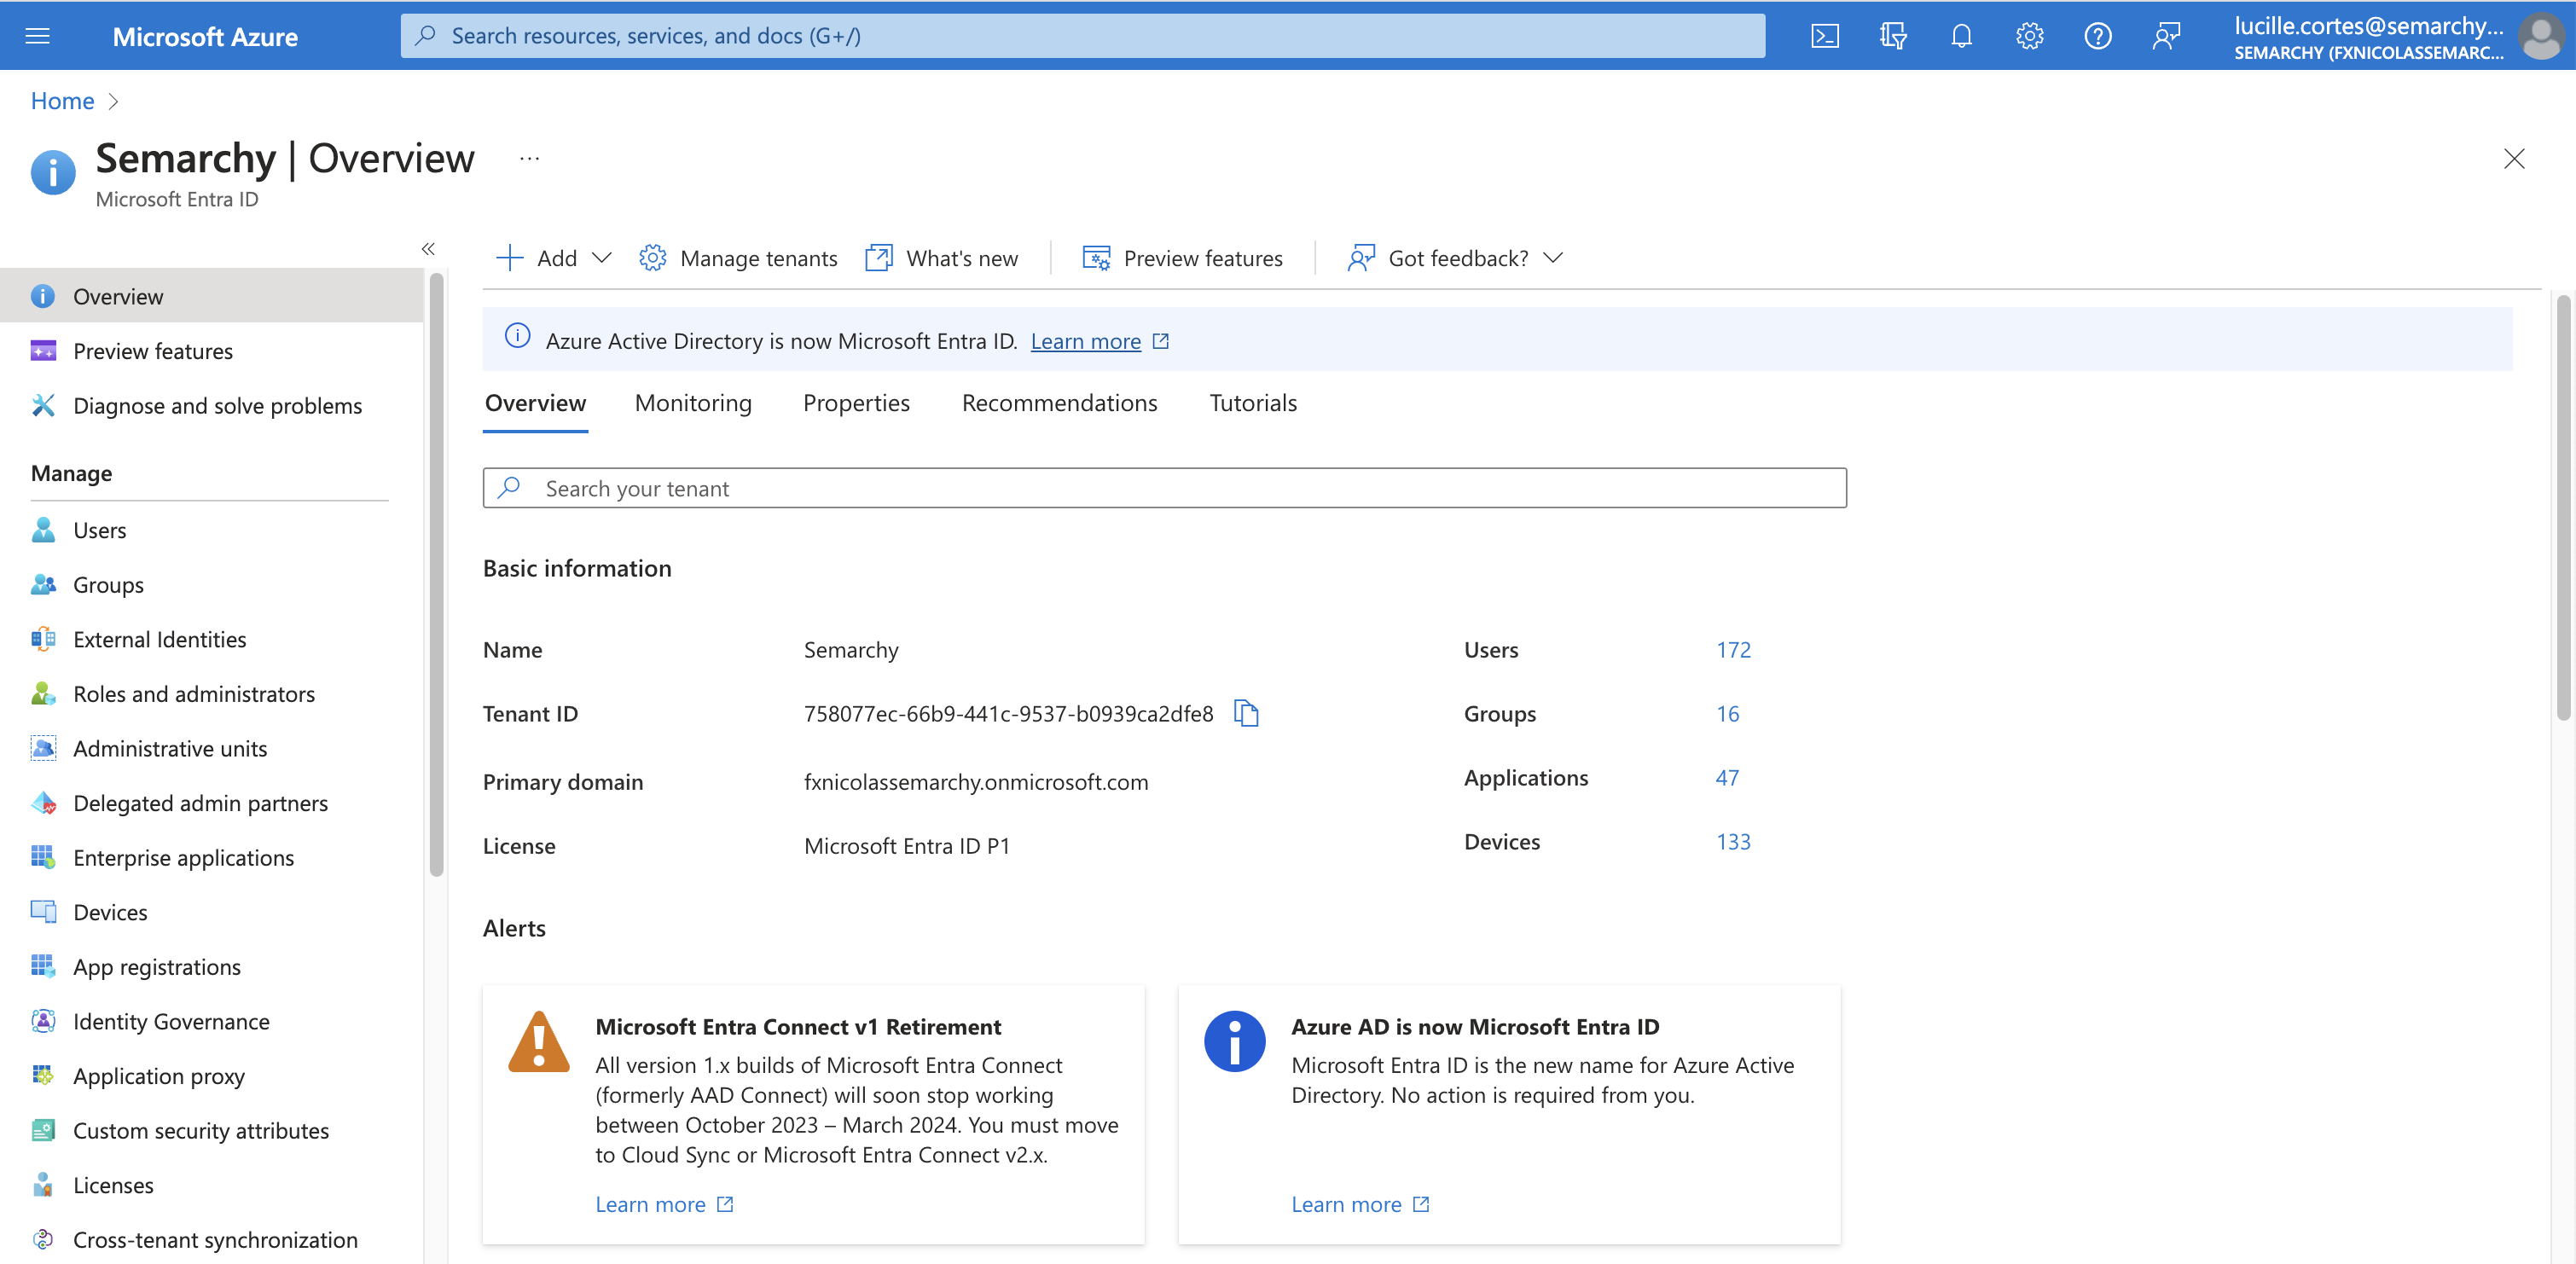Open the notifications bell
This screenshot has height=1264, width=2576.
coord(1961,35)
